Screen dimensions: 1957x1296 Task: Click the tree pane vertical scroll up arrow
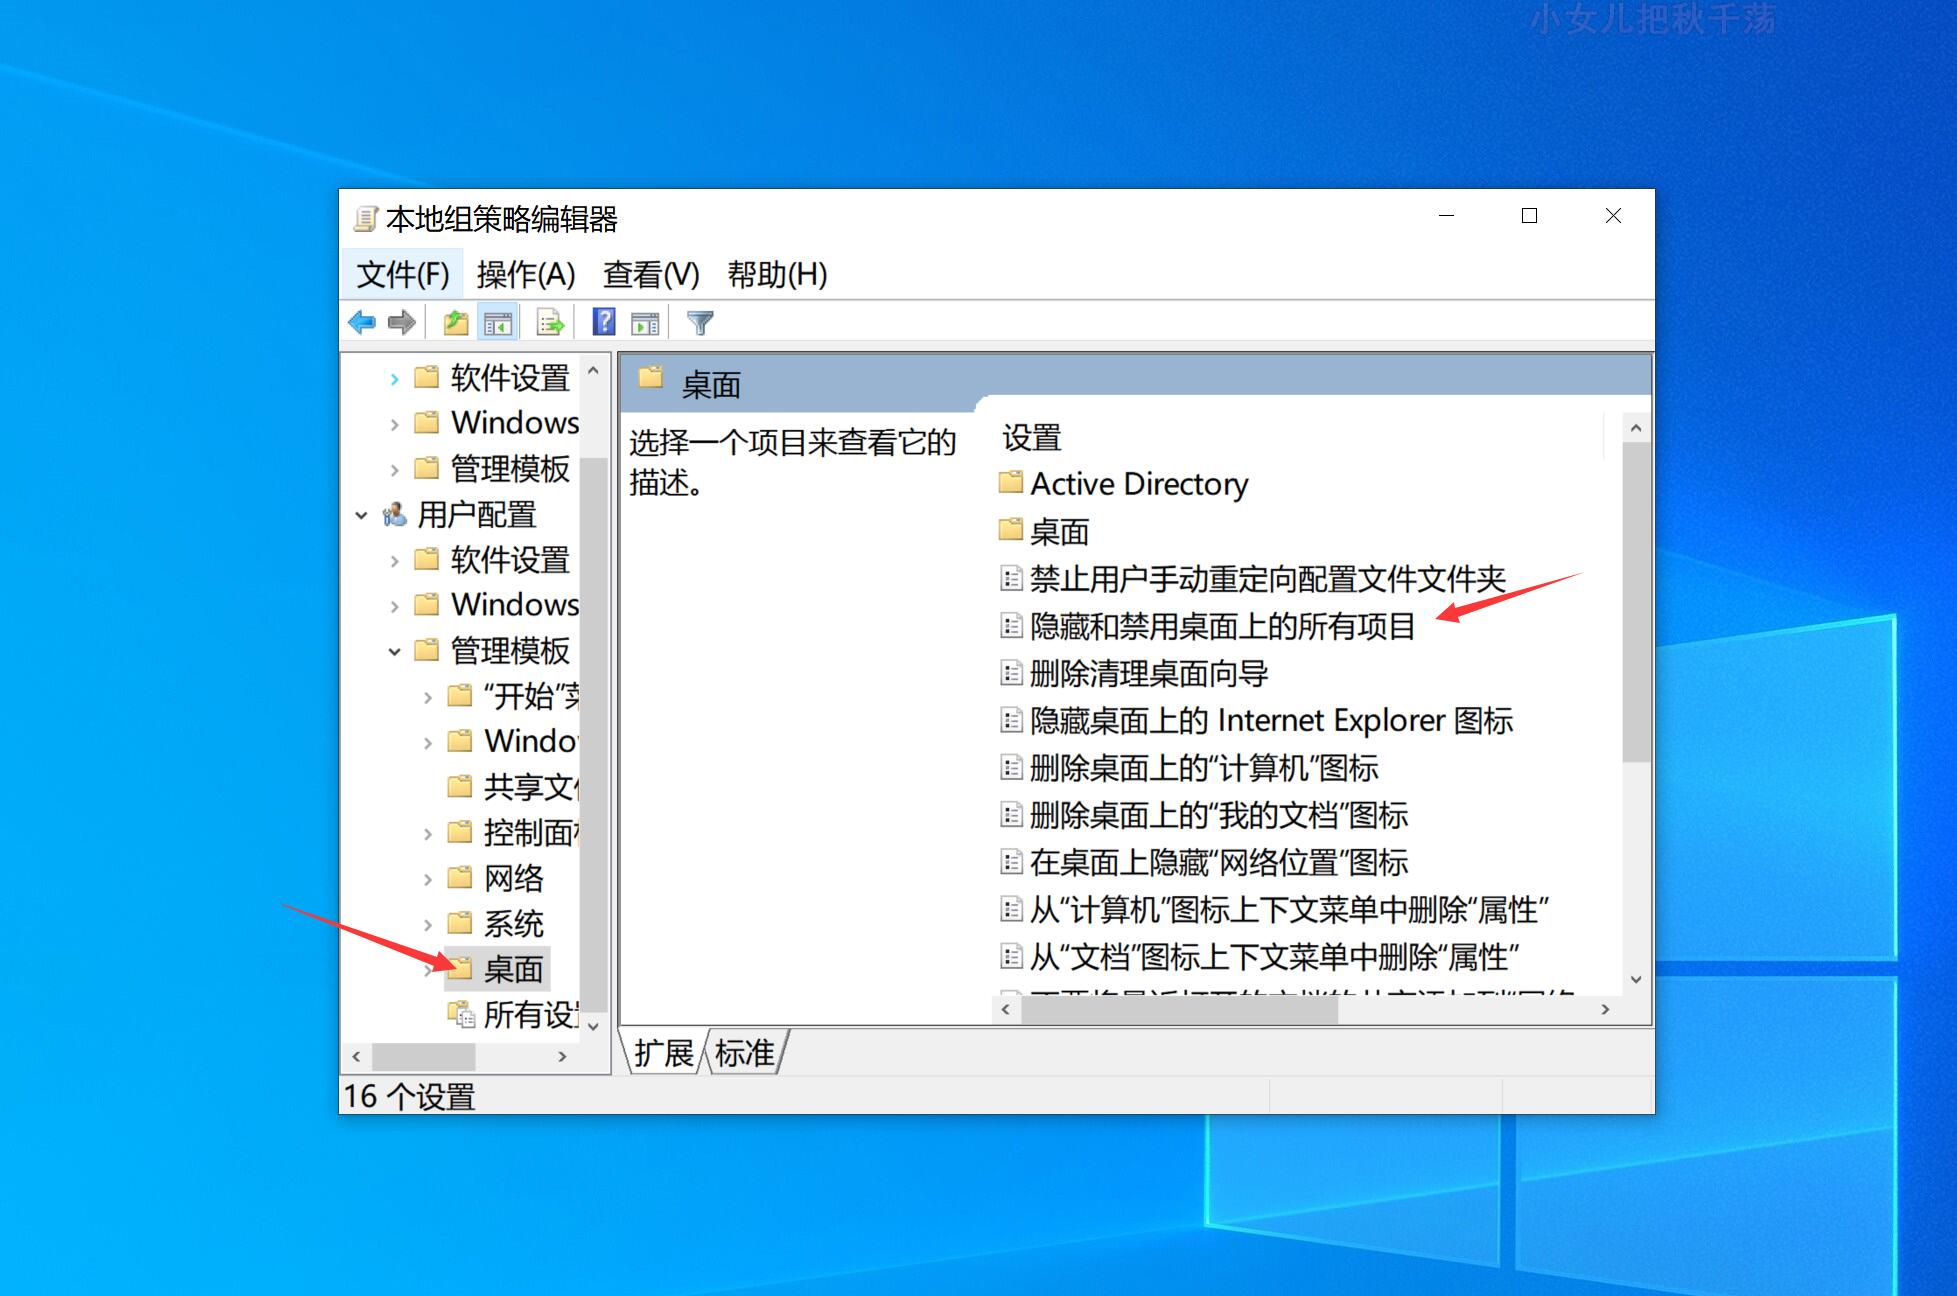593,371
